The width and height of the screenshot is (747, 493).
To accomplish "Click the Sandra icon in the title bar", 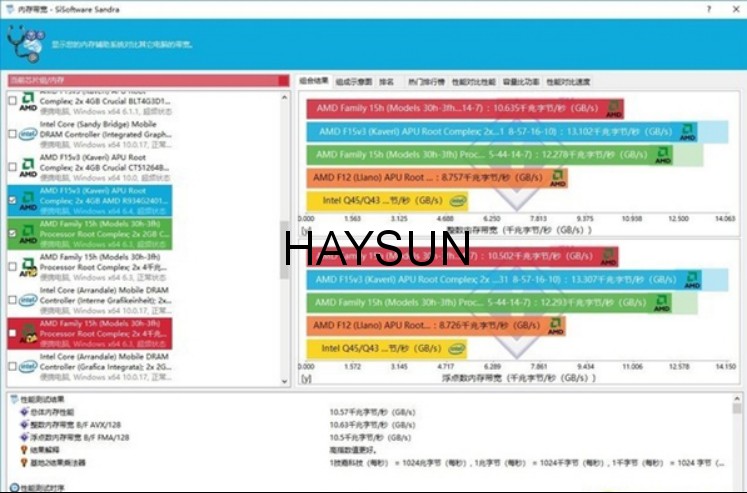I will (10, 9).
